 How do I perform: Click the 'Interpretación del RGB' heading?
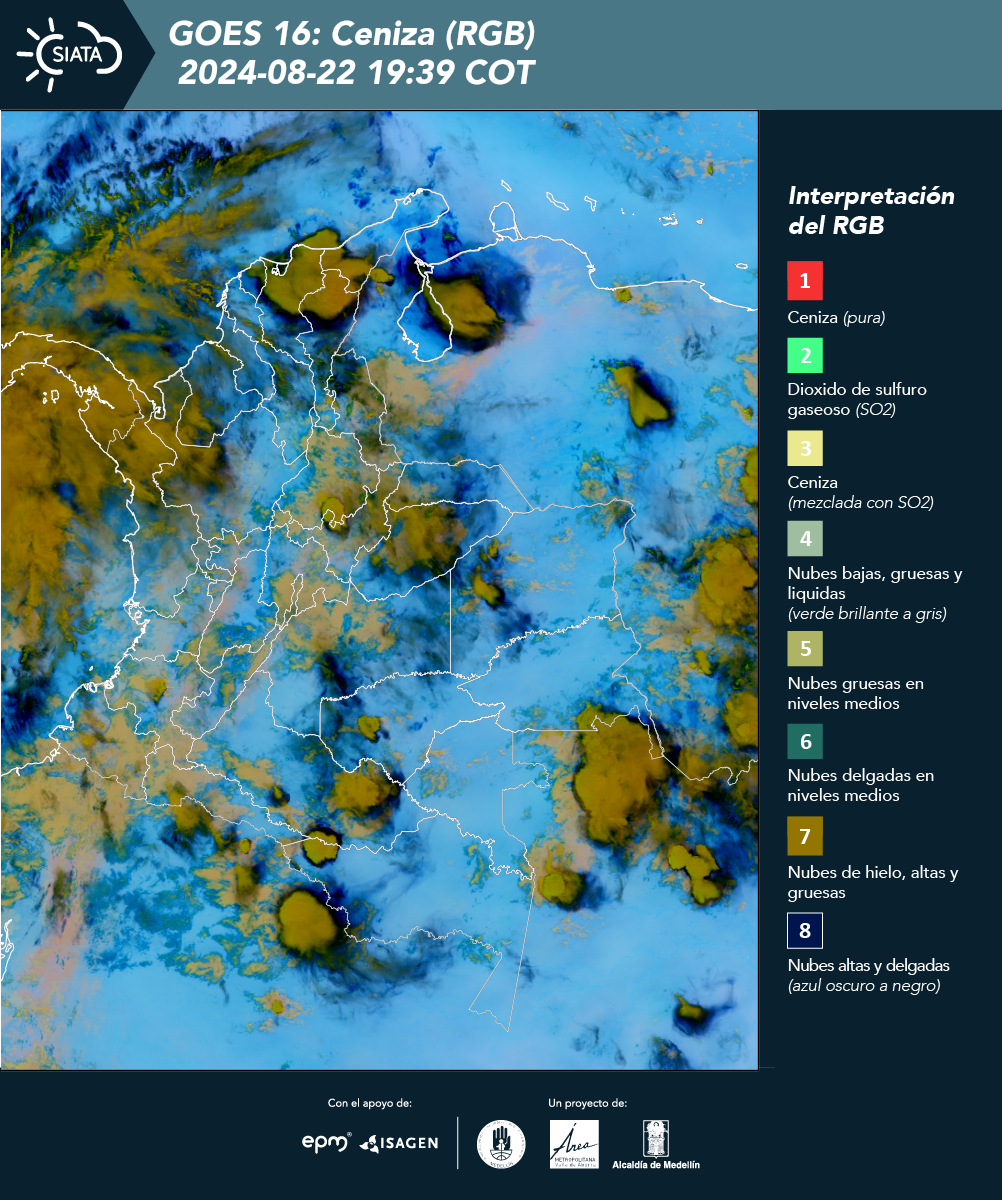[x=871, y=210]
